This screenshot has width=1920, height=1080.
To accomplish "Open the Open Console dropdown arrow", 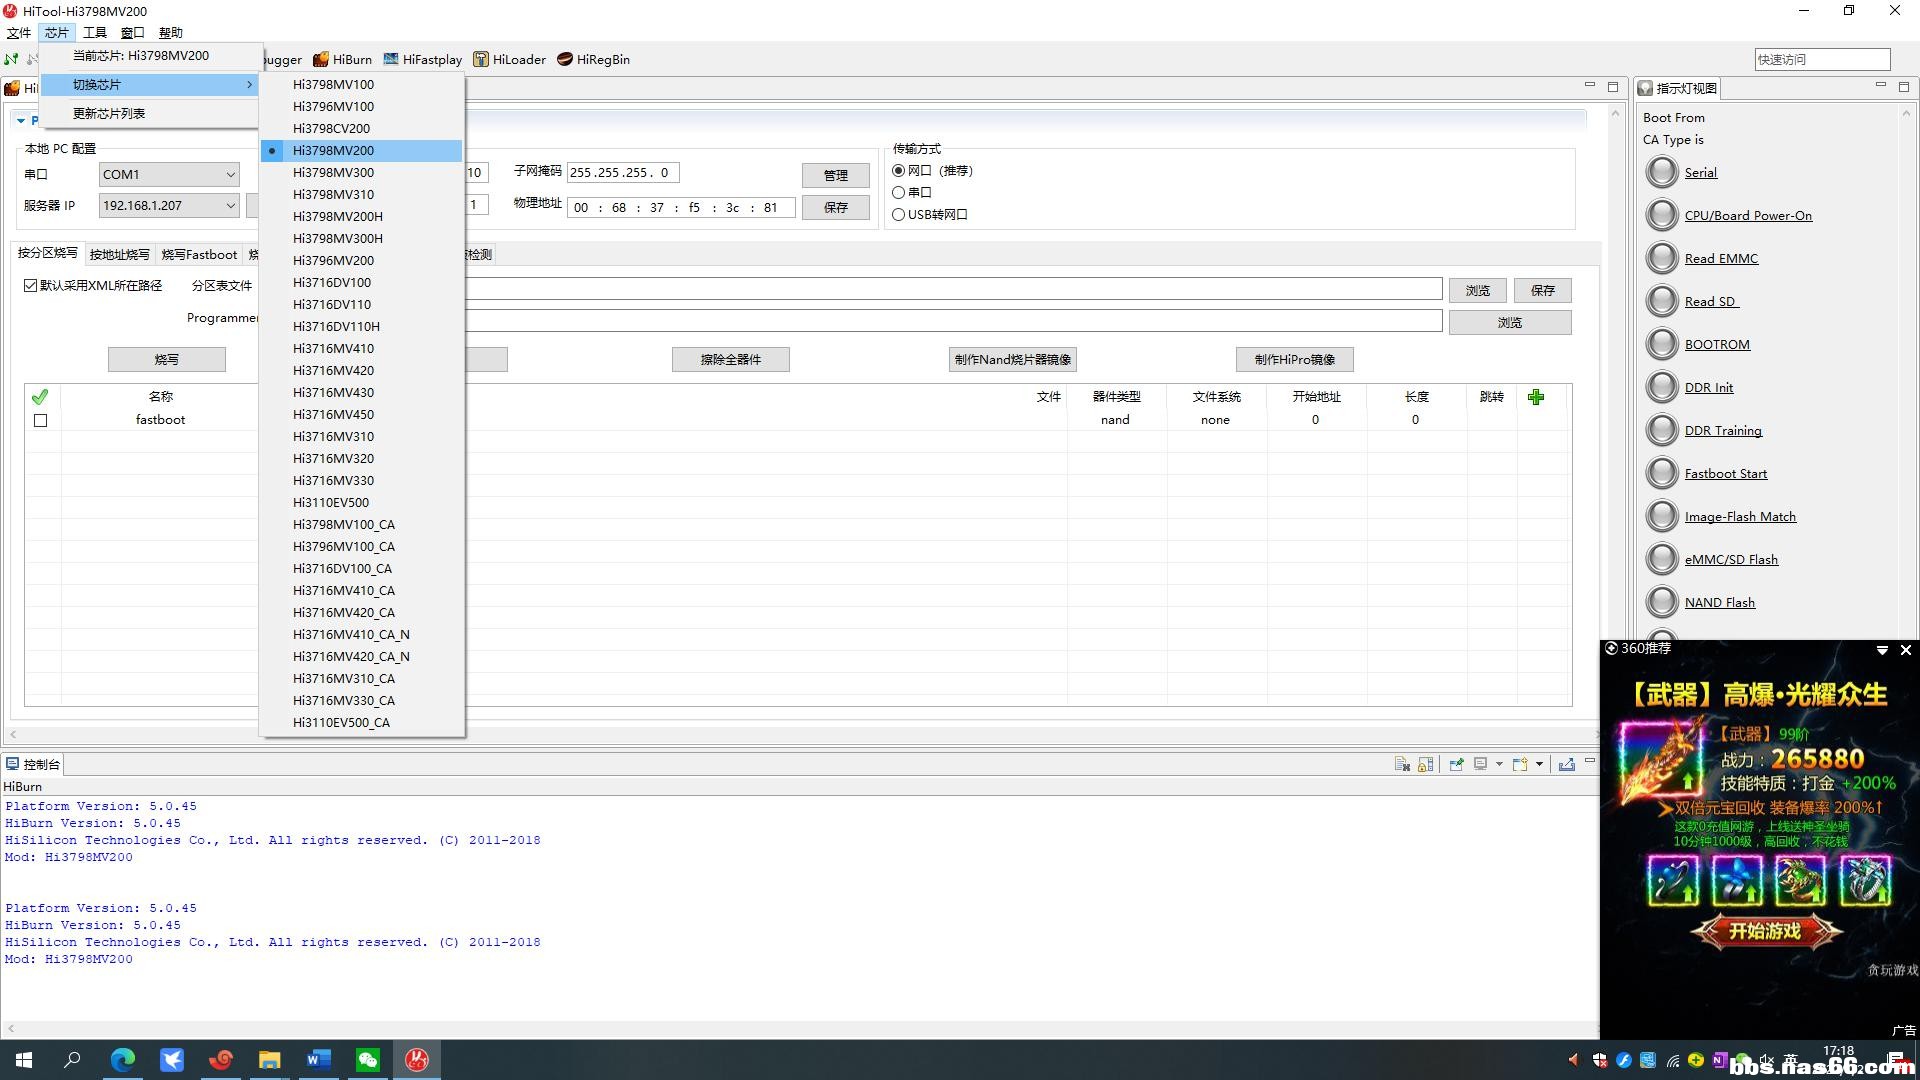I will pyautogui.click(x=1539, y=764).
